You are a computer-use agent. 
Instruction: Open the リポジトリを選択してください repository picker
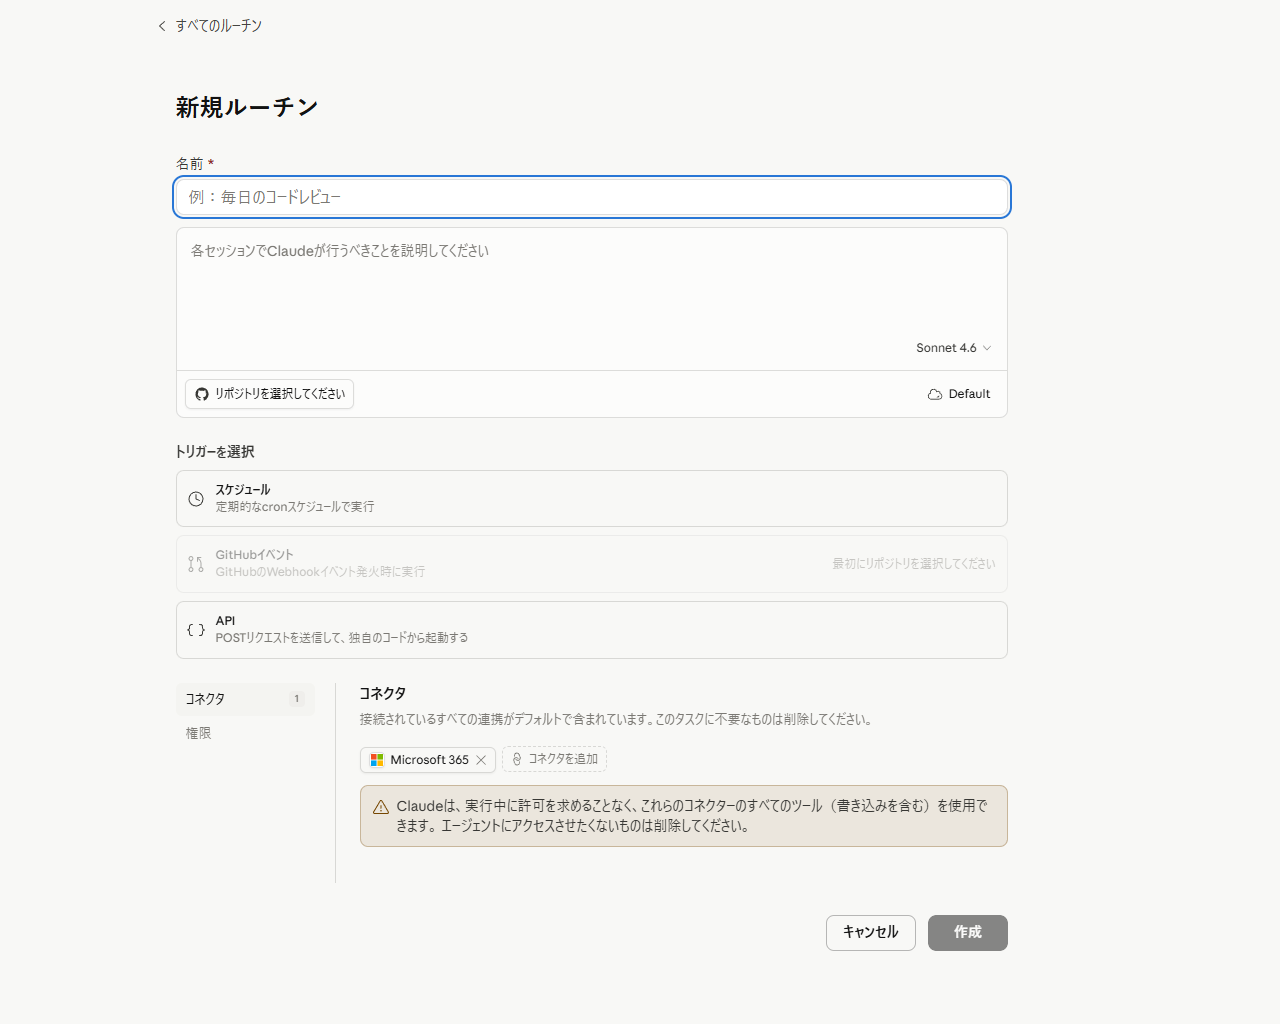268,394
